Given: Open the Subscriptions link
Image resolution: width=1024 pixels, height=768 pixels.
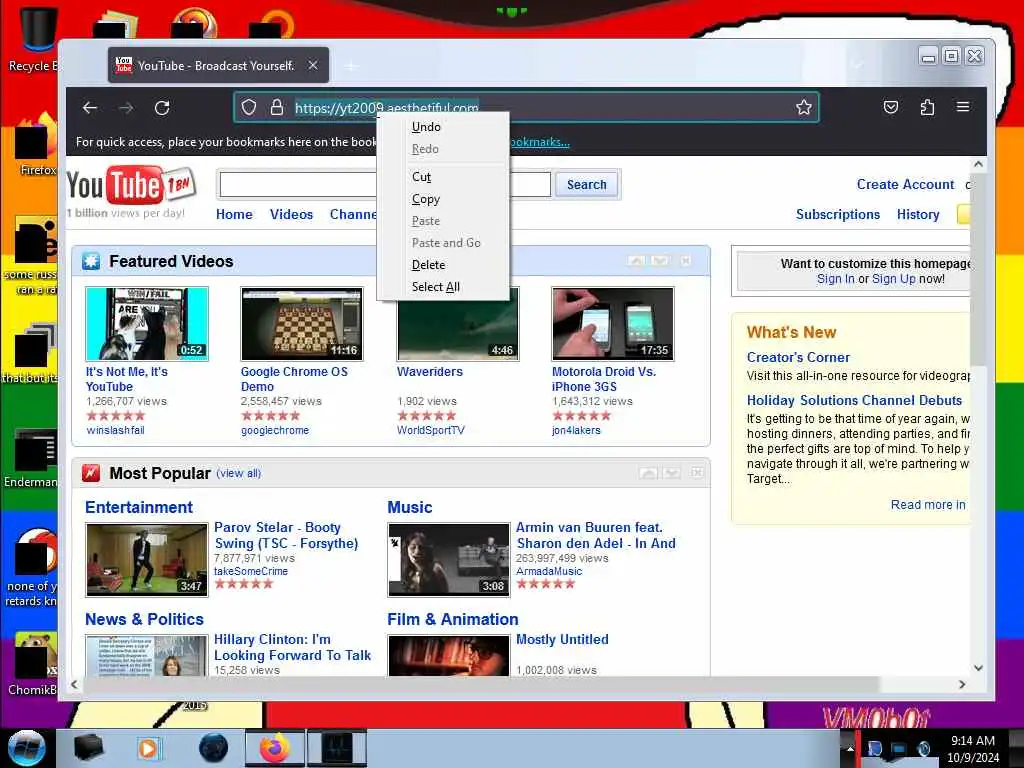Looking at the screenshot, I should (x=838, y=214).
